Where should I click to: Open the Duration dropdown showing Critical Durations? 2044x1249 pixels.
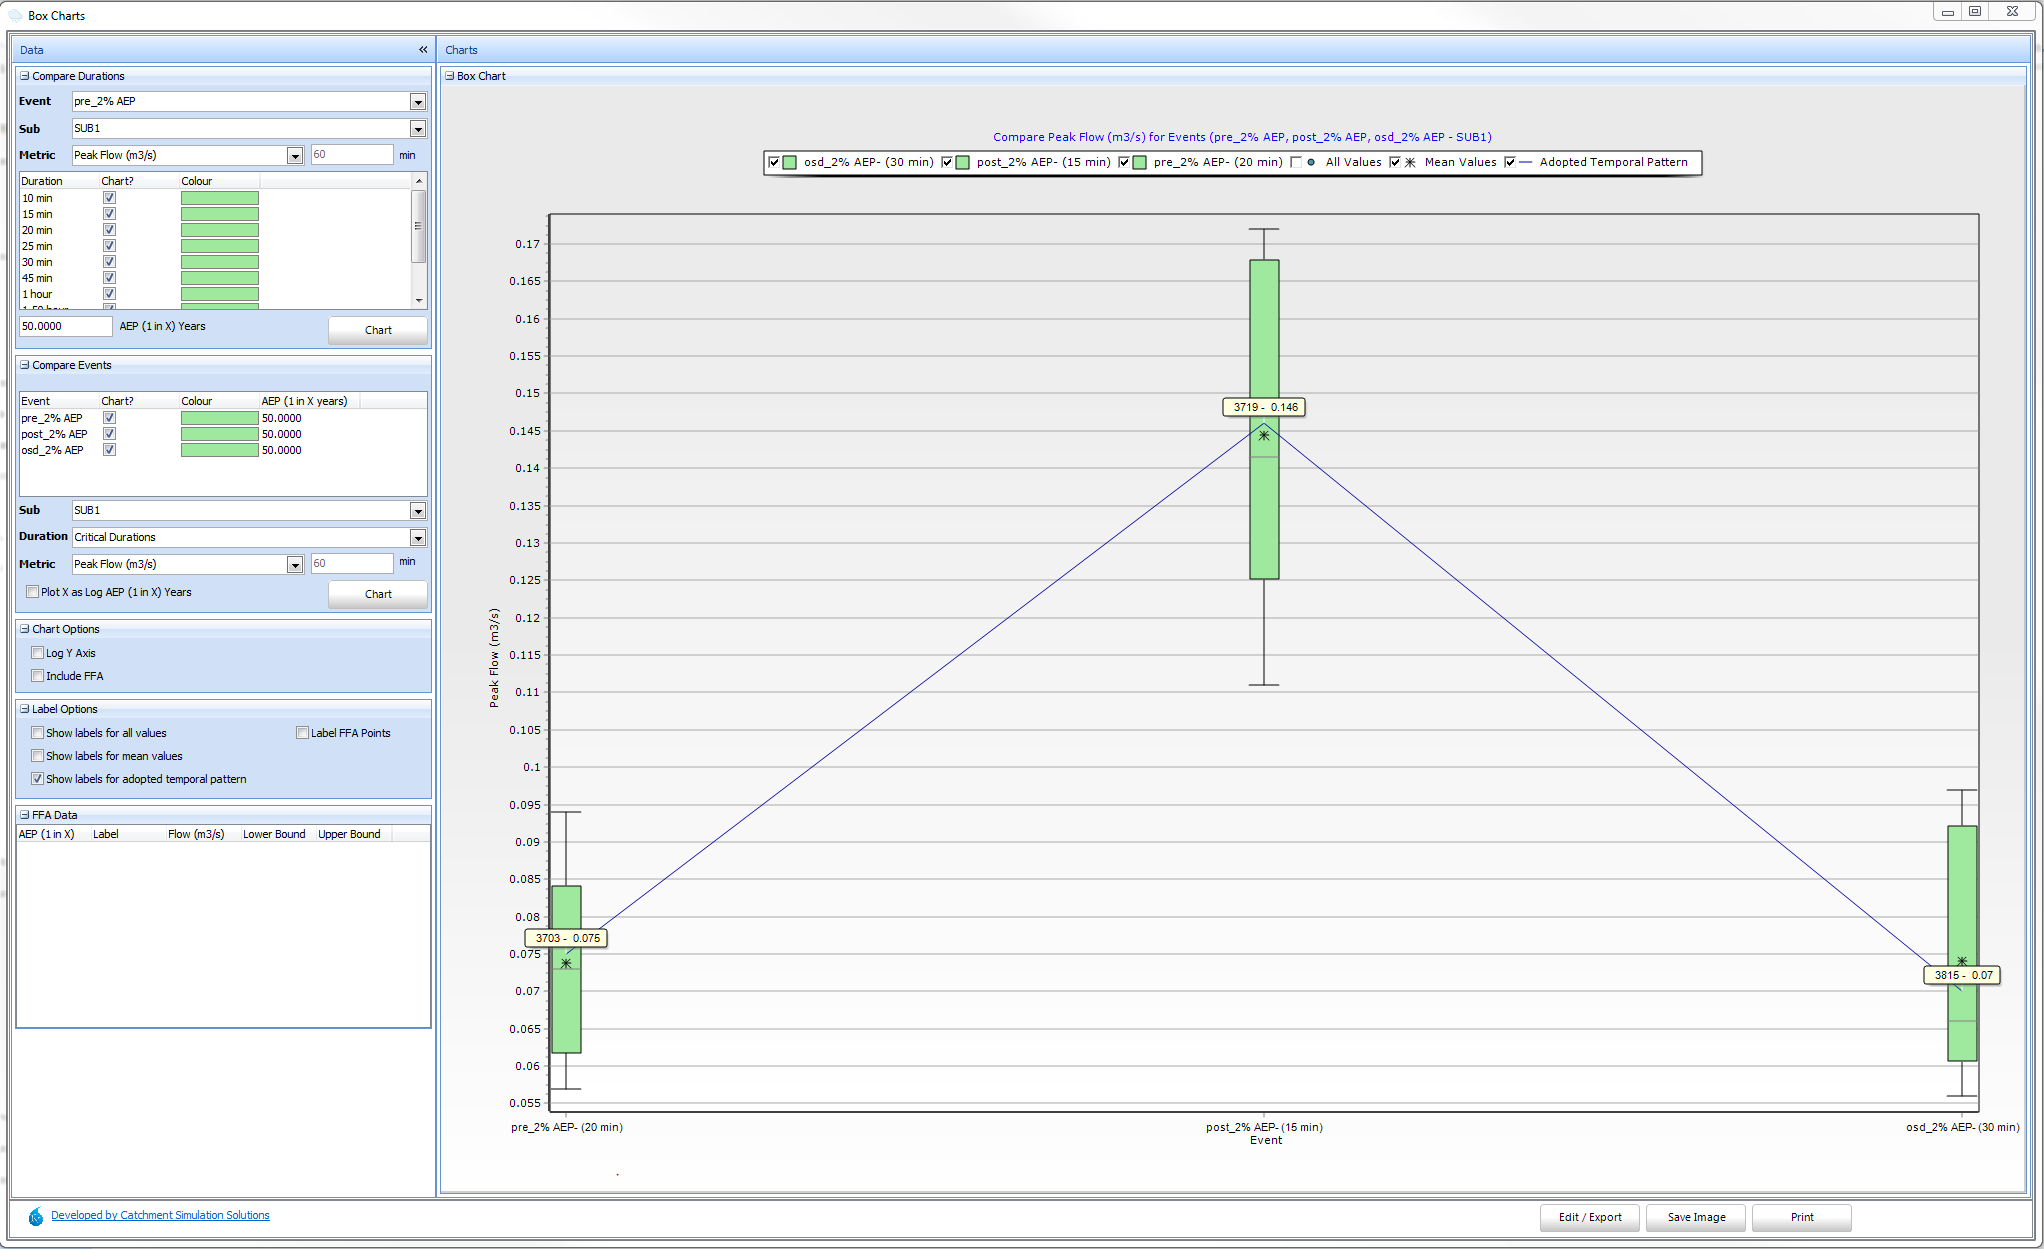click(418, 538)
